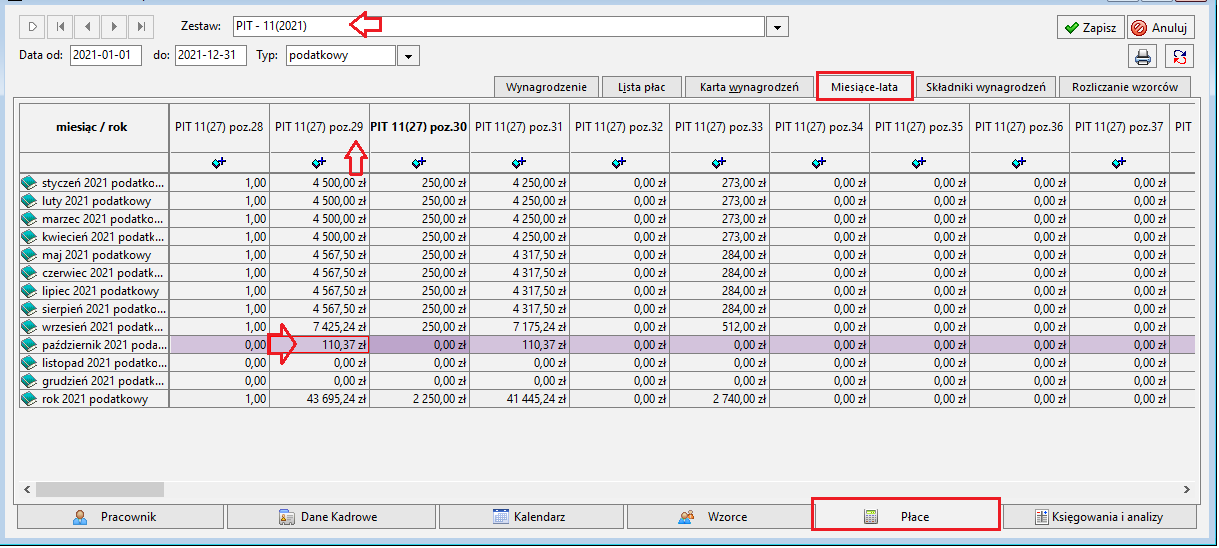The image size is (1219, 548).
Task: Click the refresh icon next to printer
Action: (x=1181, y=56)
